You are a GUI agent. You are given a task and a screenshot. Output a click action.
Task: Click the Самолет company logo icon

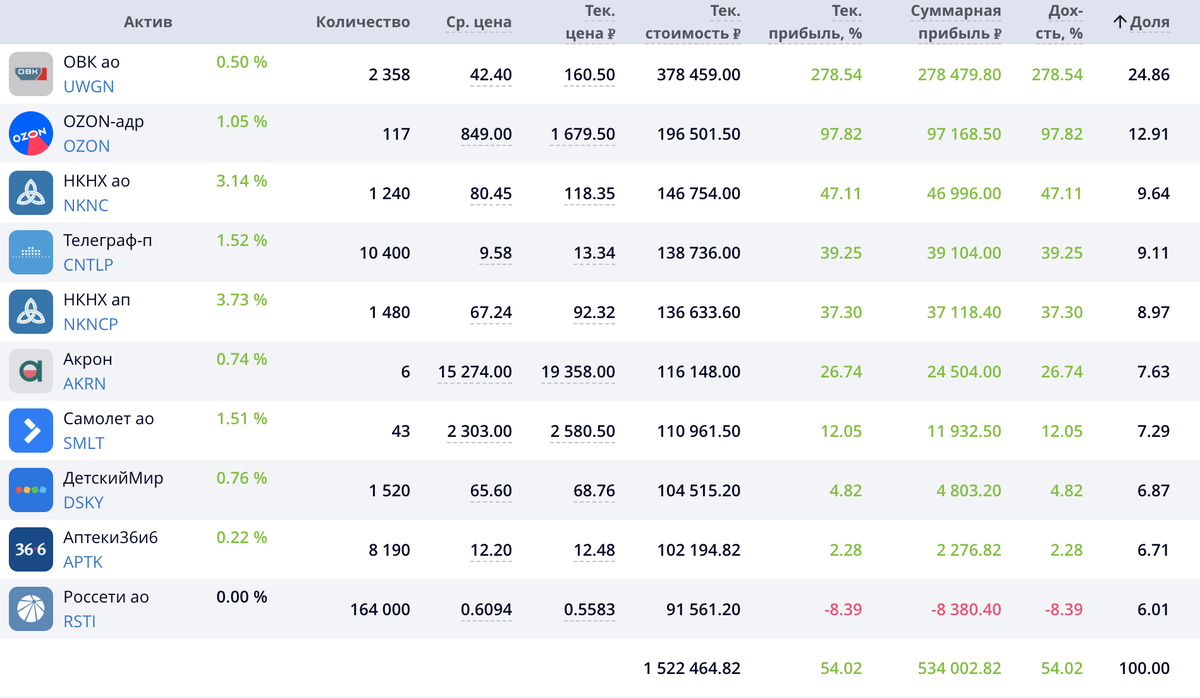[31, 431]
